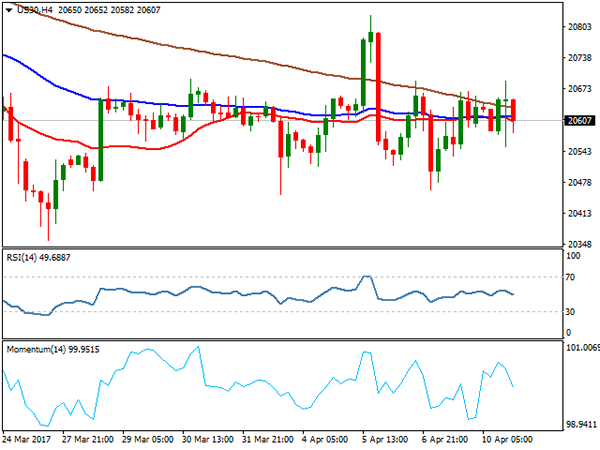Image resolution: width=600 pixels, height=450 pixels.
Task: Select the 31 Mar 21:00 time label
Action: 268,439
